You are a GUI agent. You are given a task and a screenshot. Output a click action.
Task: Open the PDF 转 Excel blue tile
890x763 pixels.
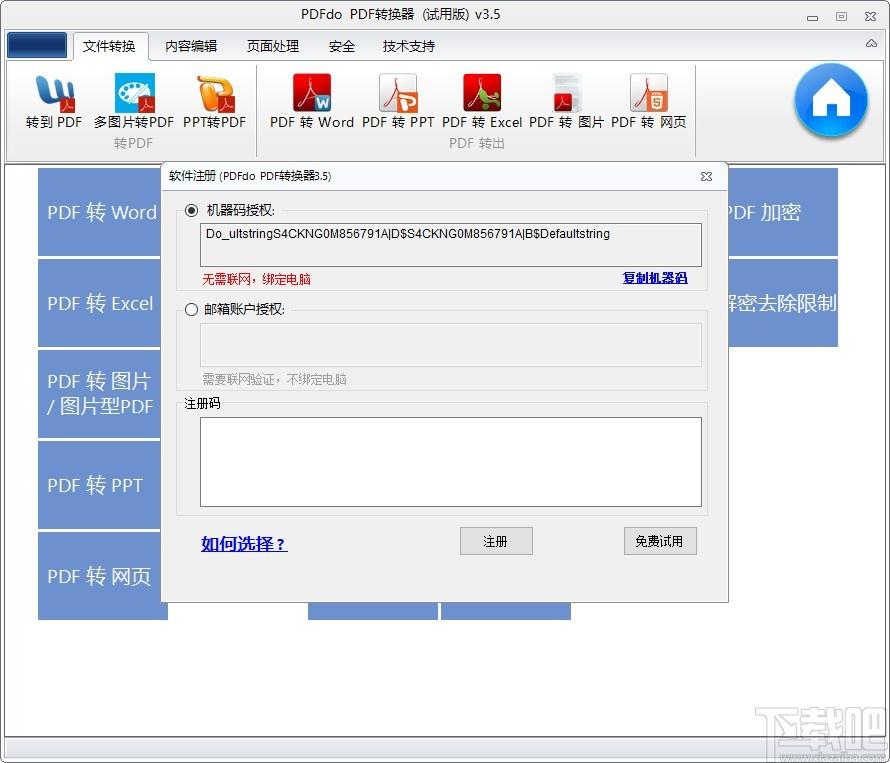click(x=99, y=303)
